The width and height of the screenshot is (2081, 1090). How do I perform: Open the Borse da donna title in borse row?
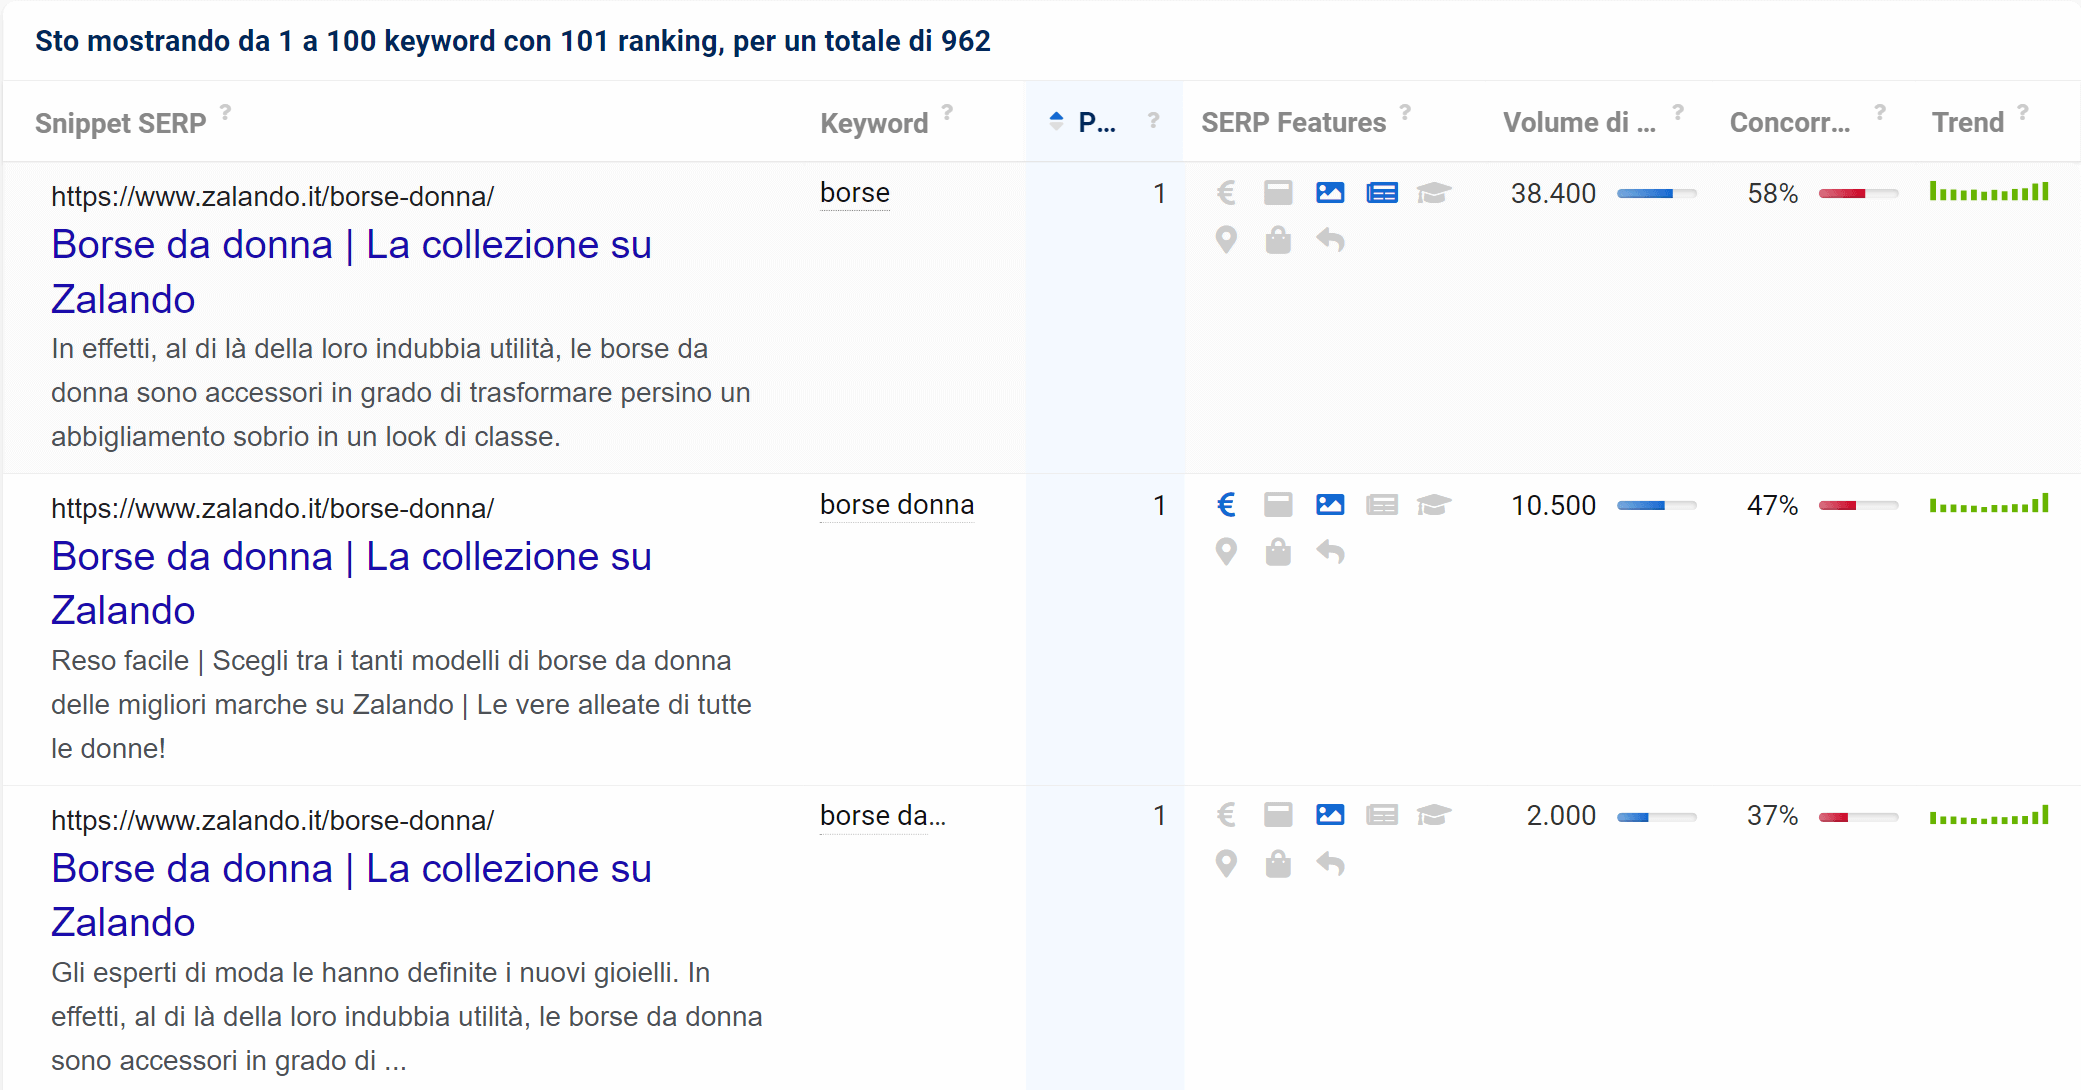351,272
